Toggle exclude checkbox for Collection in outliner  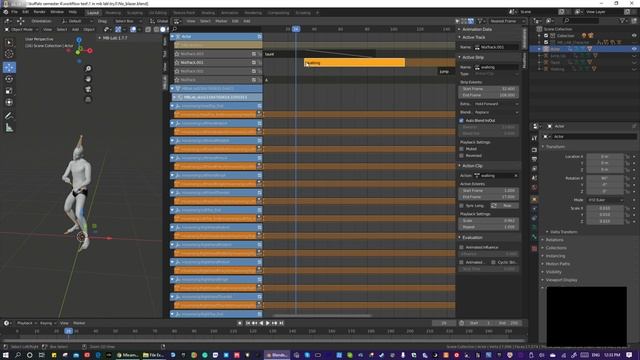click(546, 36)
